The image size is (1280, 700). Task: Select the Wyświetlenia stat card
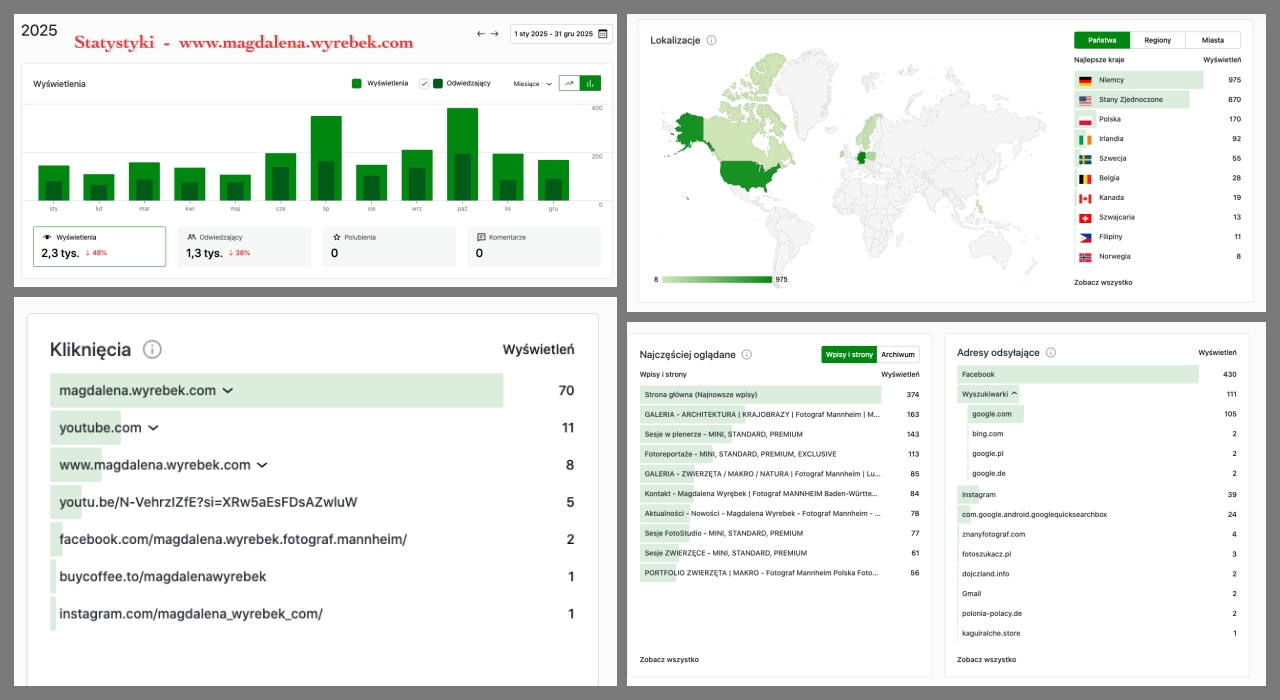tap(99, 246)
